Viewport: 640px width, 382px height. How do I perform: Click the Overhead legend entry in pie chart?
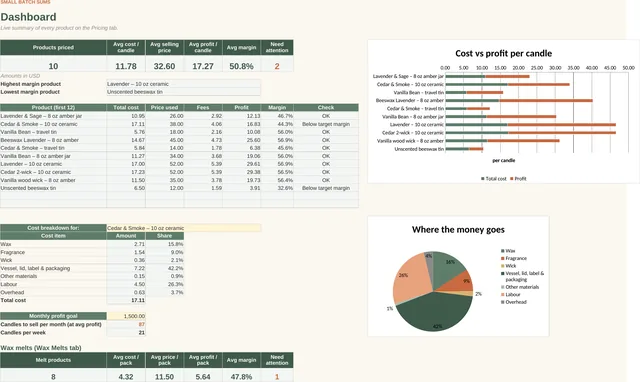click(x=514, y=302)
